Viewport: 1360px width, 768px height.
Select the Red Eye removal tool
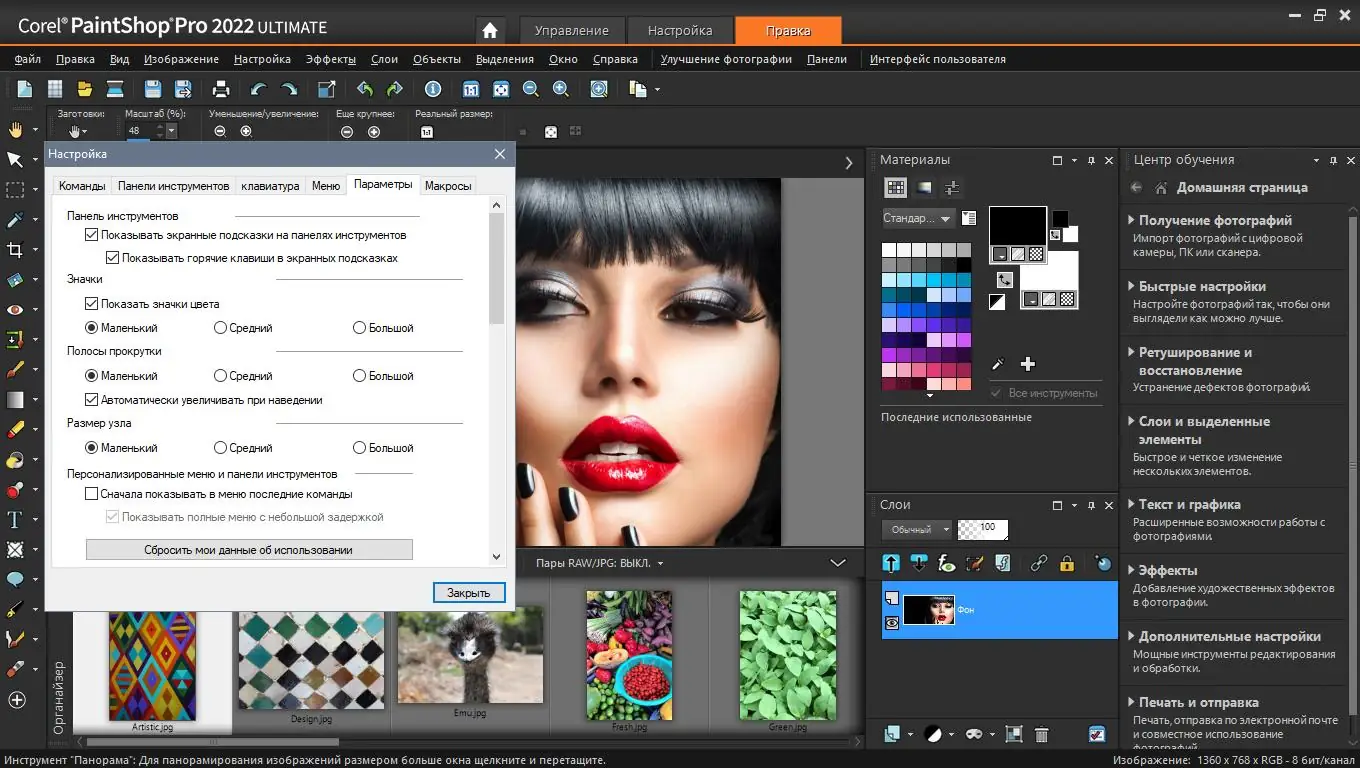tap(16, 306)
